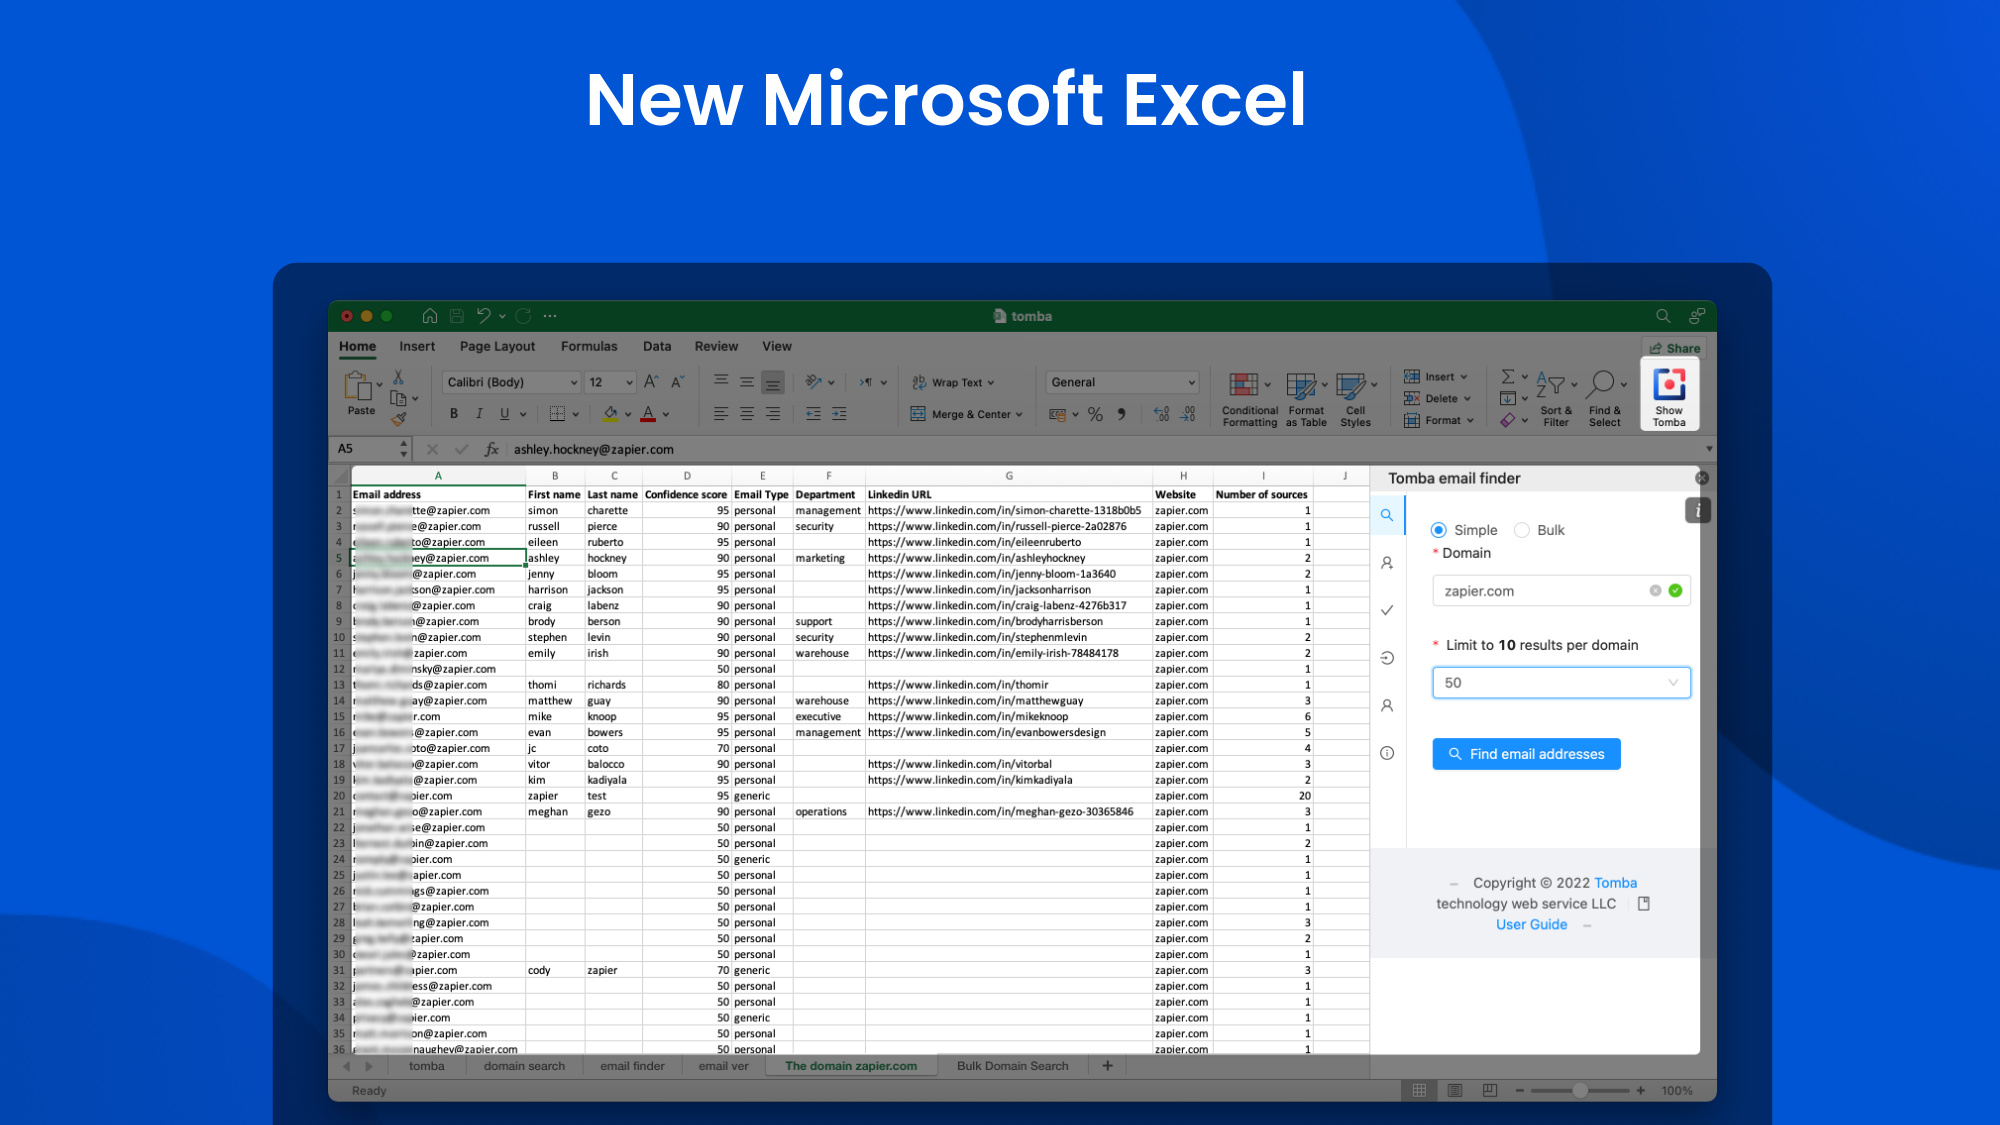
Task: Clear the zapier.com domain field
Action: point(1655,591)
